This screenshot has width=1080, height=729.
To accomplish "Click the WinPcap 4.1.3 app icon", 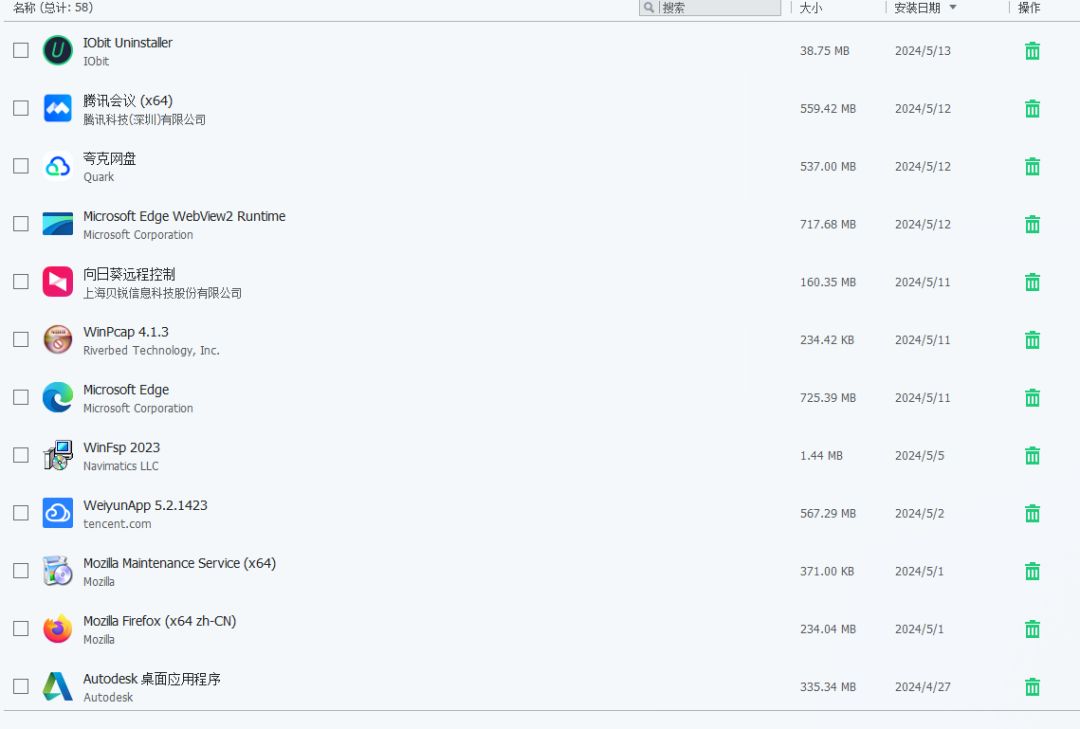I will (x=58, y=340).
